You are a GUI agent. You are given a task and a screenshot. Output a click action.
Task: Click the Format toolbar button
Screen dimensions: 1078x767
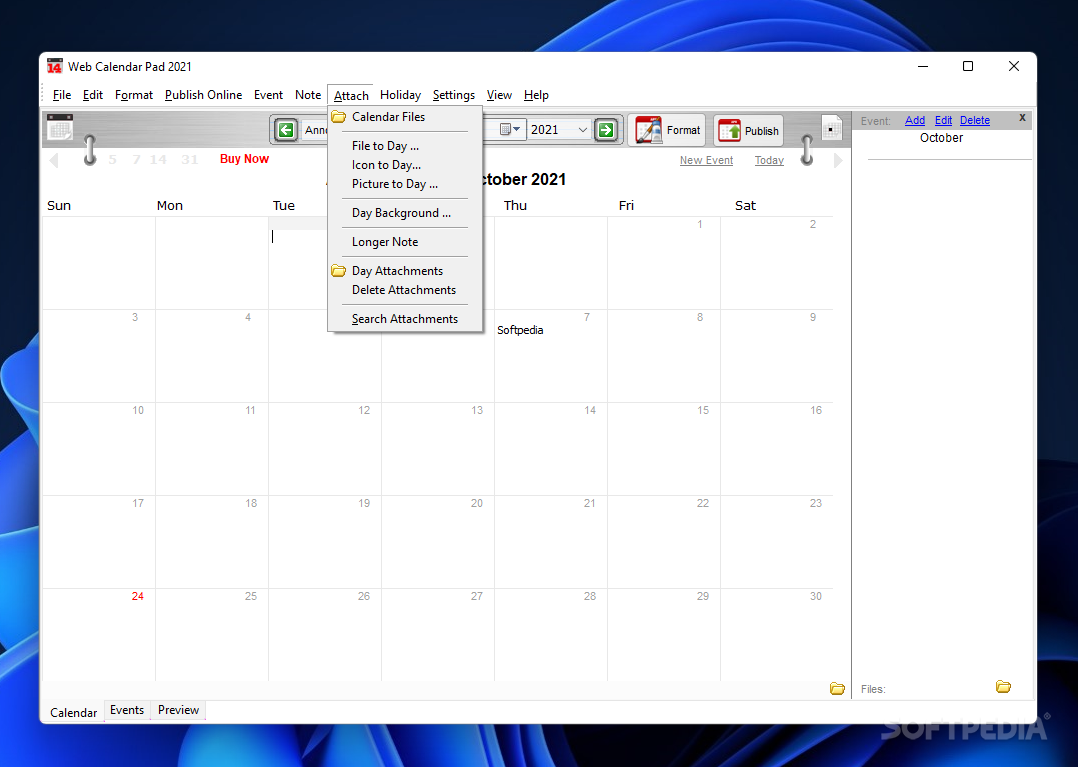[x=668, y=130]
